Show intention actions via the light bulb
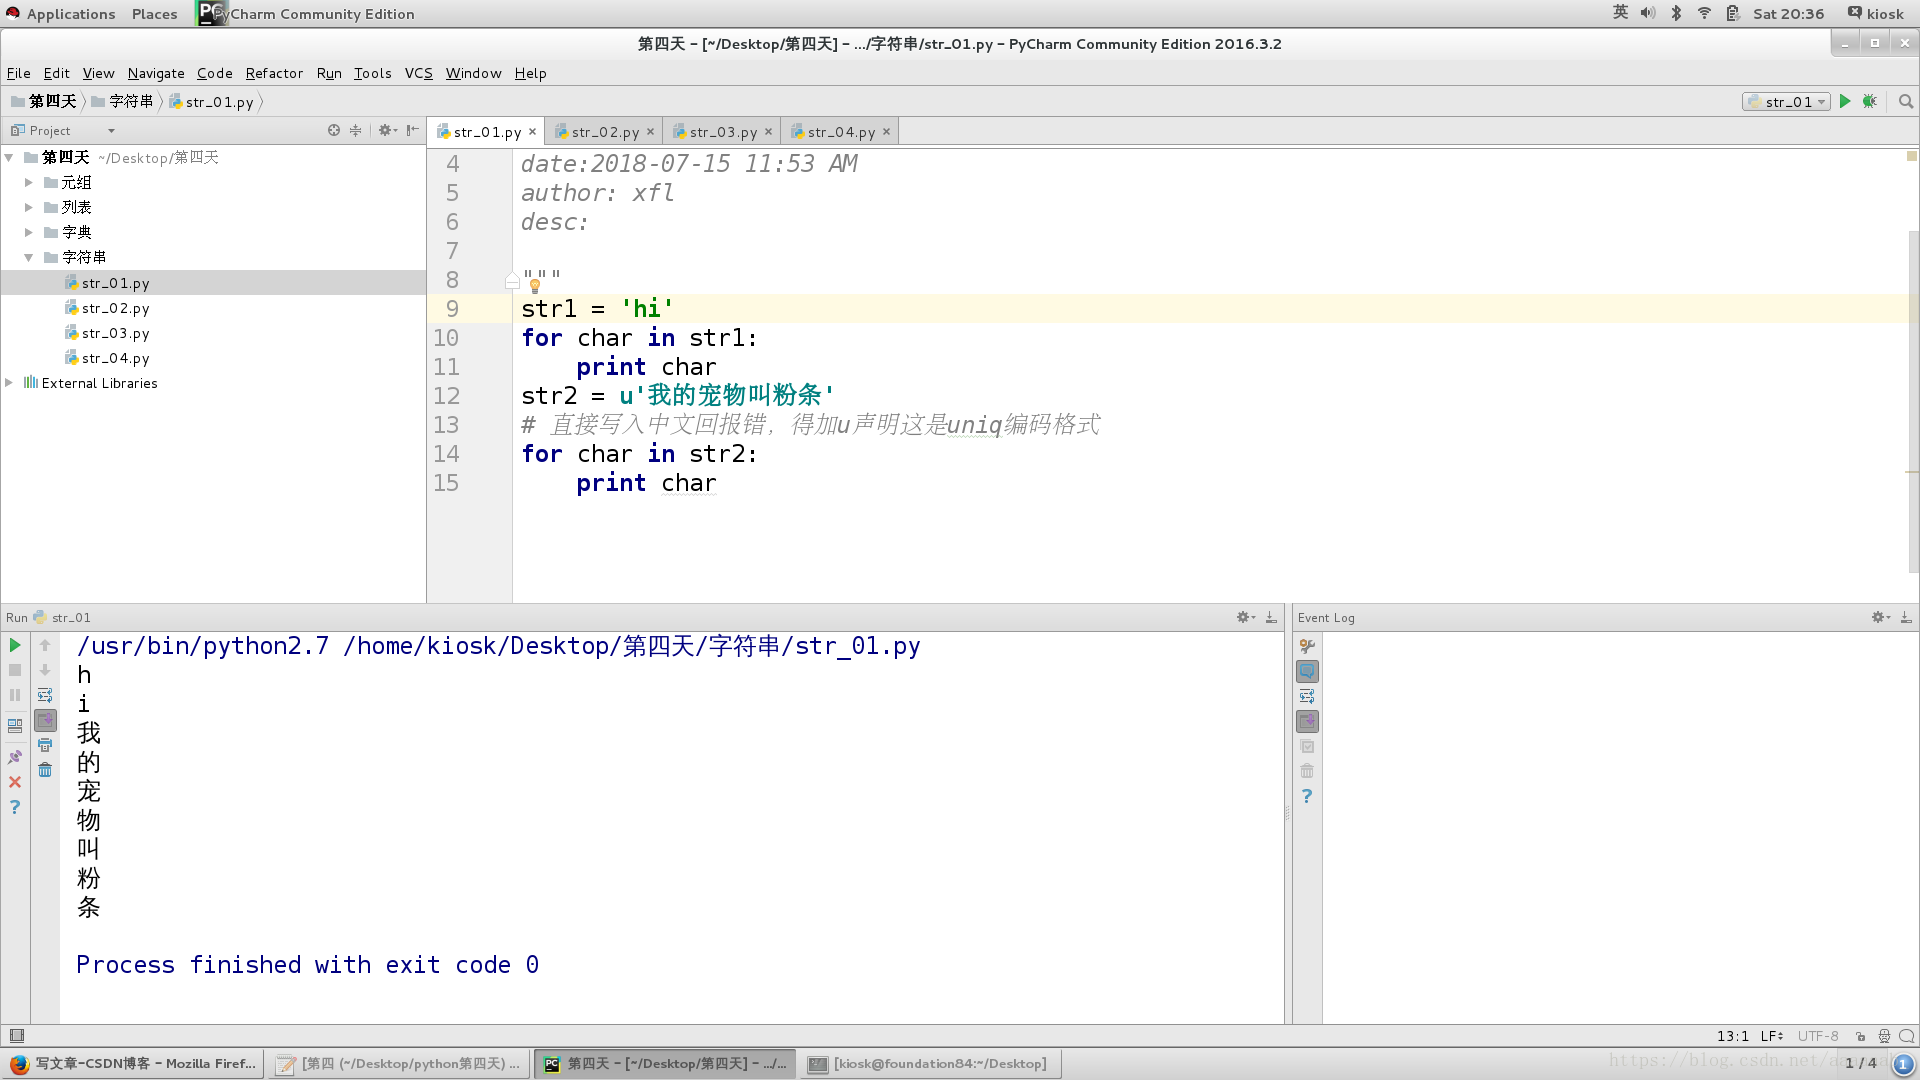Screen dimensions: 1920x1080 (x=535, y=286)
